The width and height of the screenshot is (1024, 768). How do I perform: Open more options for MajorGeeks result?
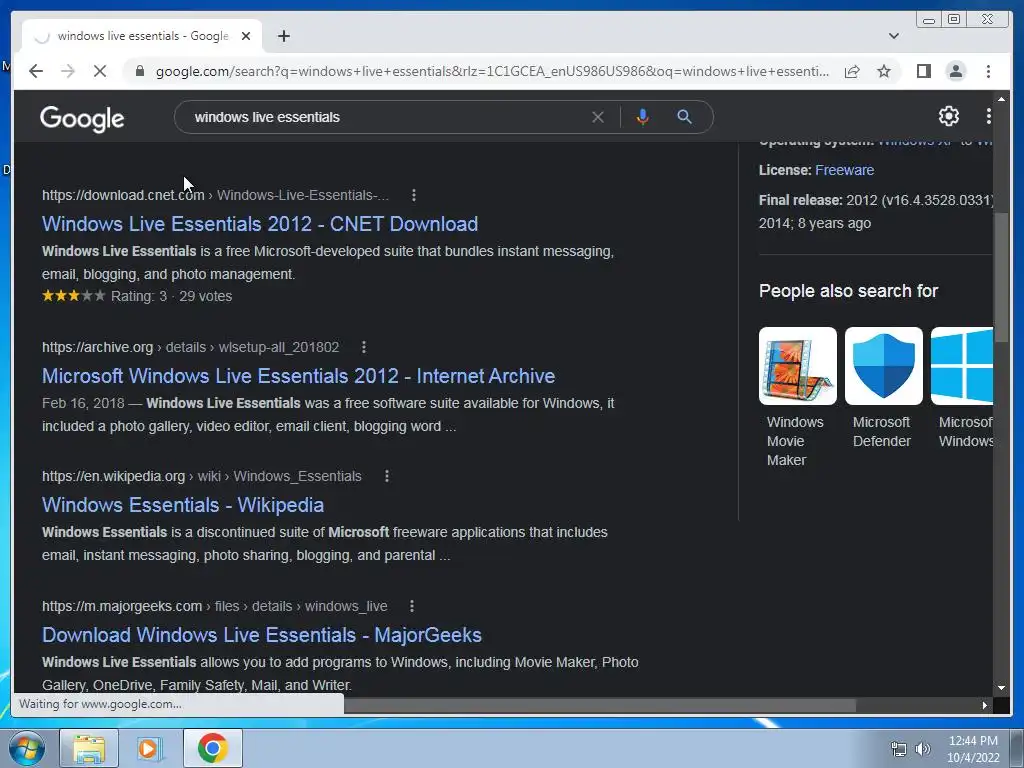pyautogui.click(x=411, y=606)
